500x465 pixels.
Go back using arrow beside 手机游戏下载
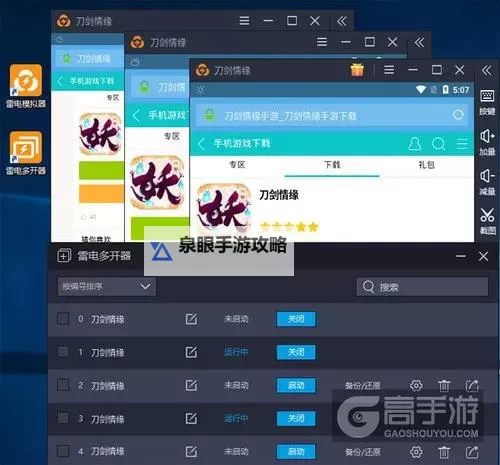click(201, 144)
